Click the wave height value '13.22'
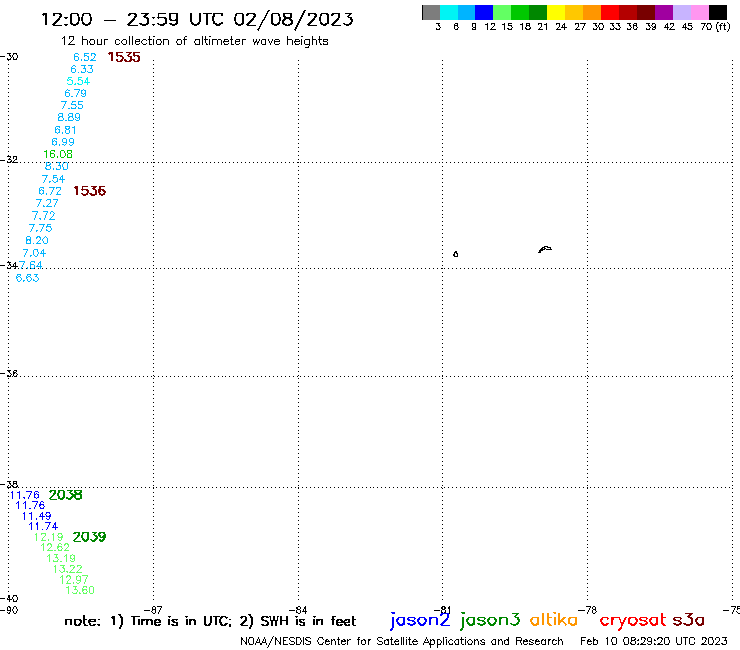 [68, 569]
